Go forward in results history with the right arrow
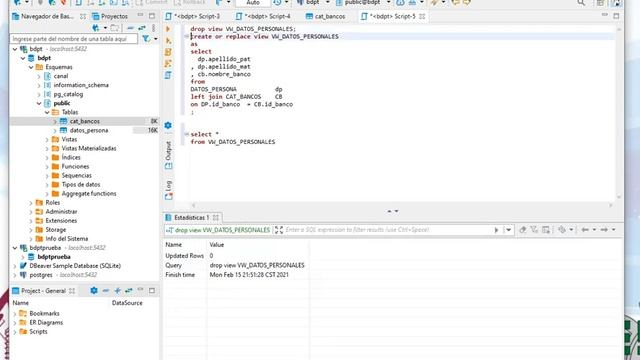Viewport: 640px width, 360px height. (604, 230)
